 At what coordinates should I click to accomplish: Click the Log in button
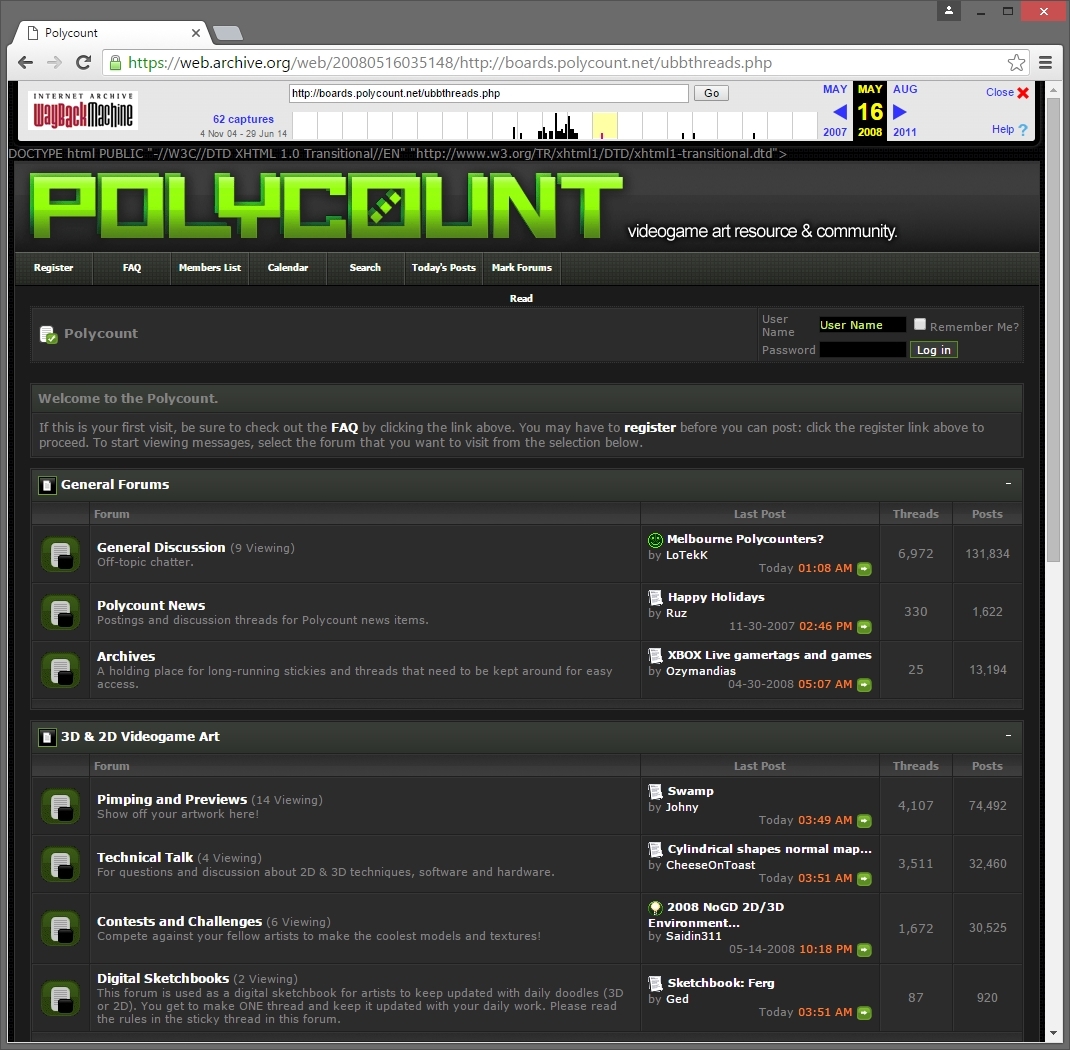click(x=934, y=350)
